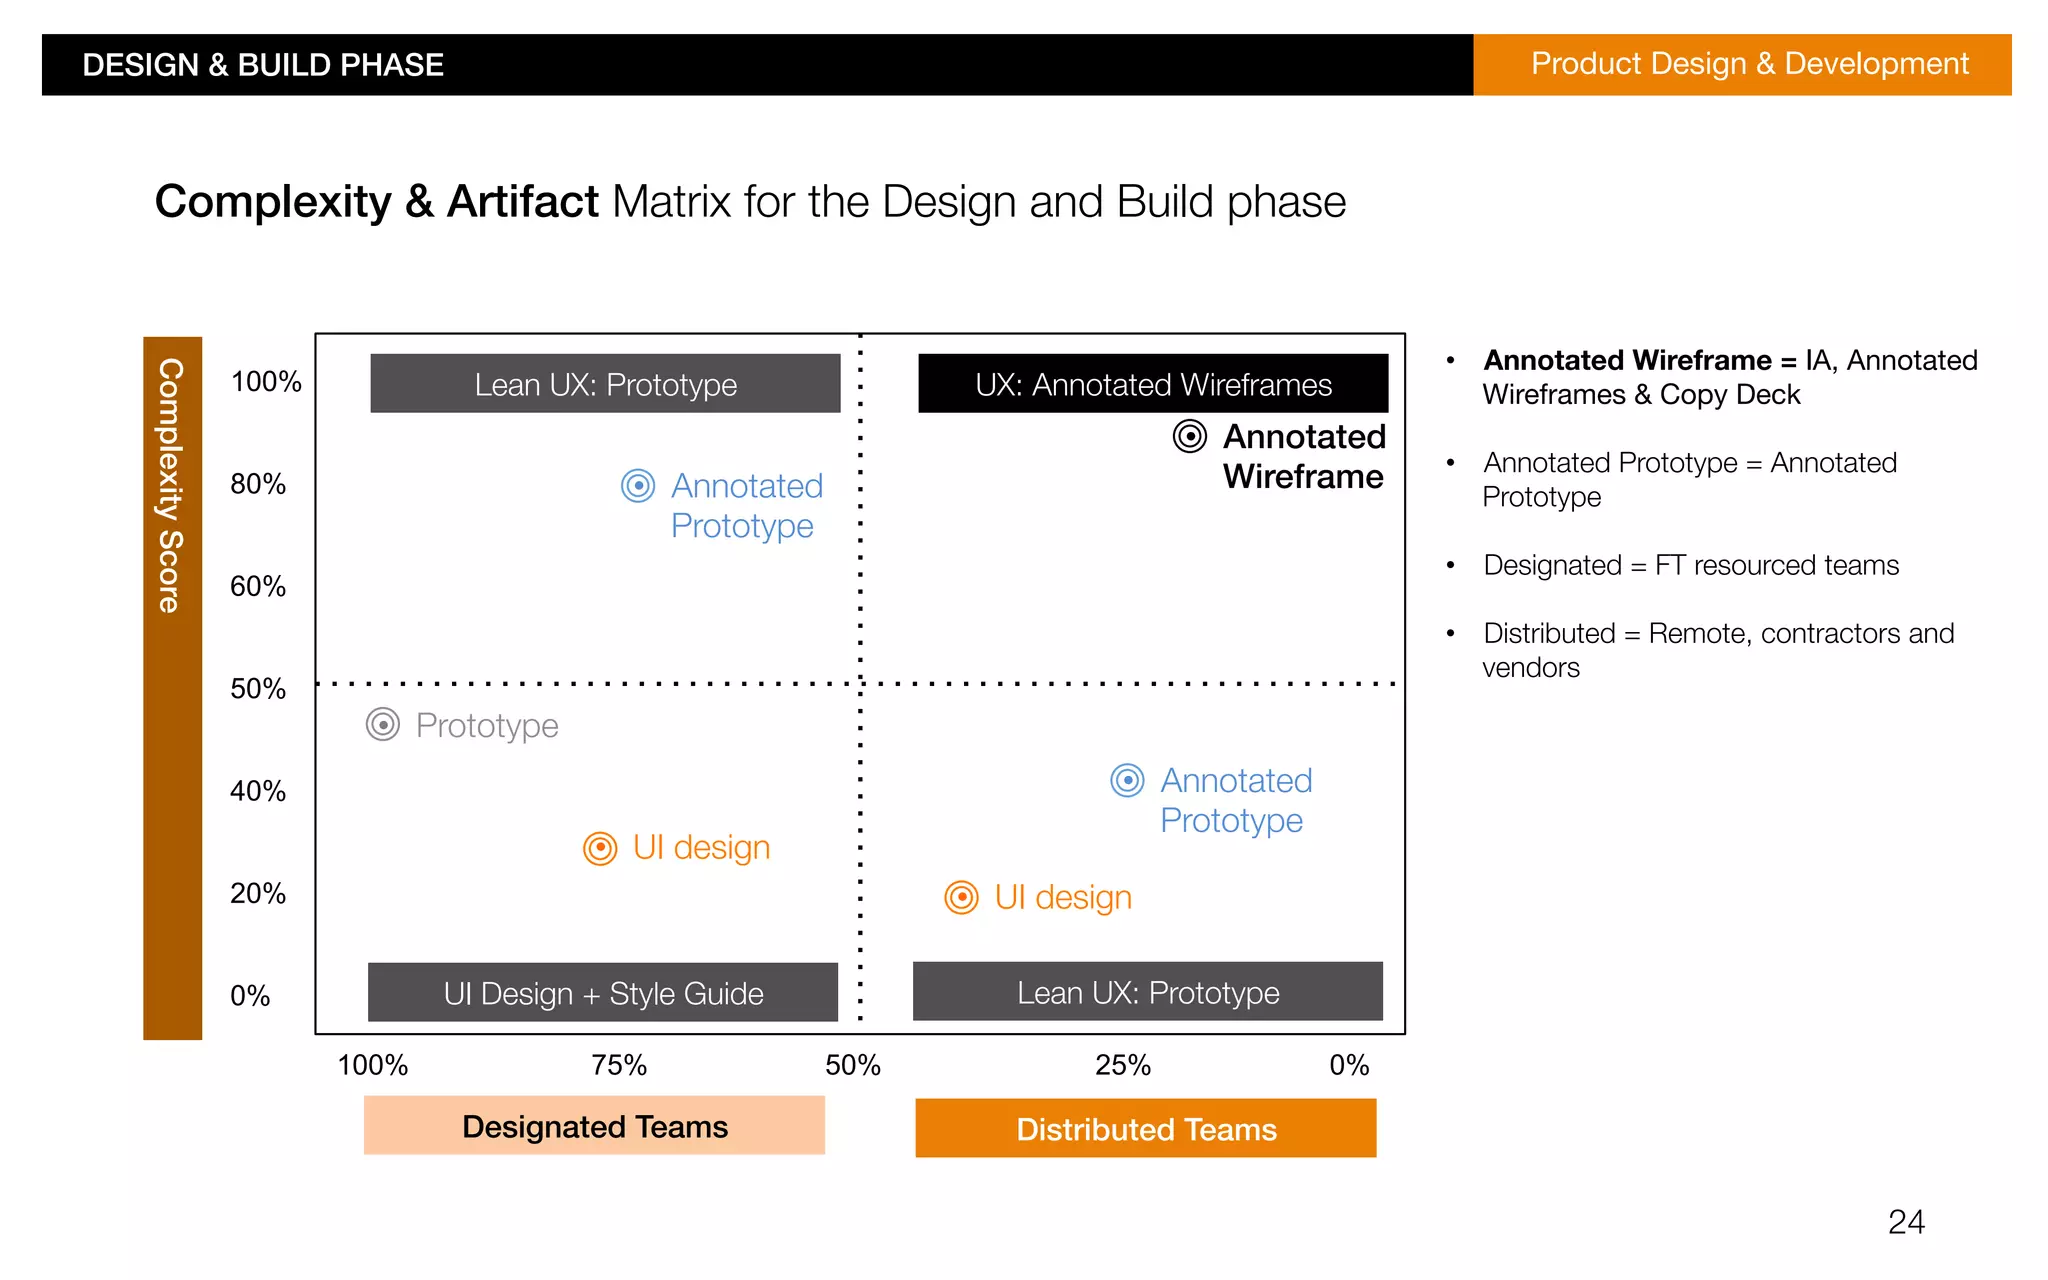Click the 50% label on the horizontal axis
This screenshot has height=1280, width=2048.
853,1065
